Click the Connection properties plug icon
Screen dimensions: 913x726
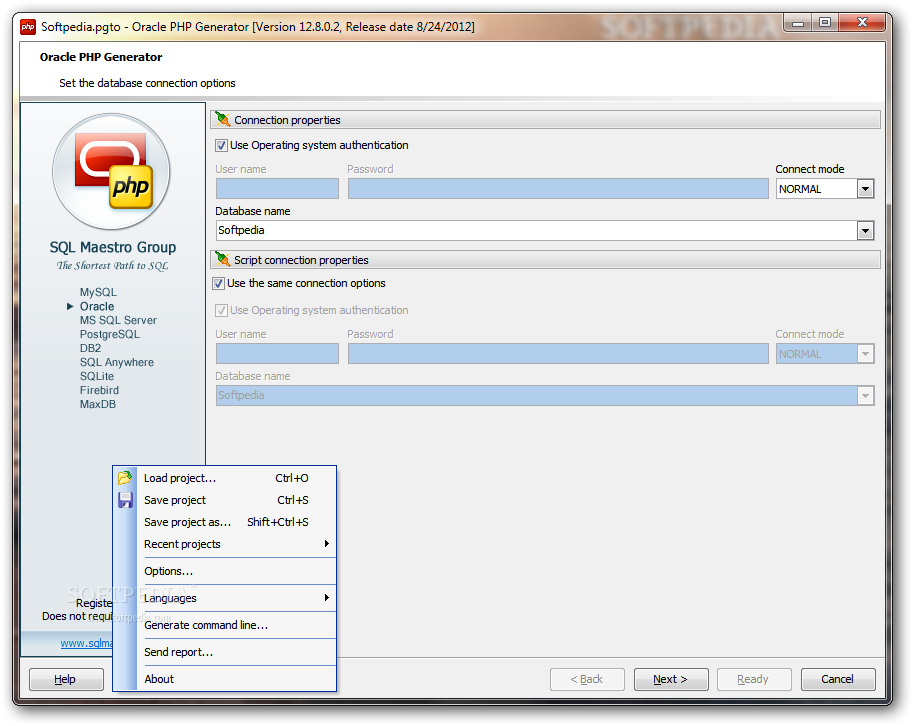pos(222,119)
